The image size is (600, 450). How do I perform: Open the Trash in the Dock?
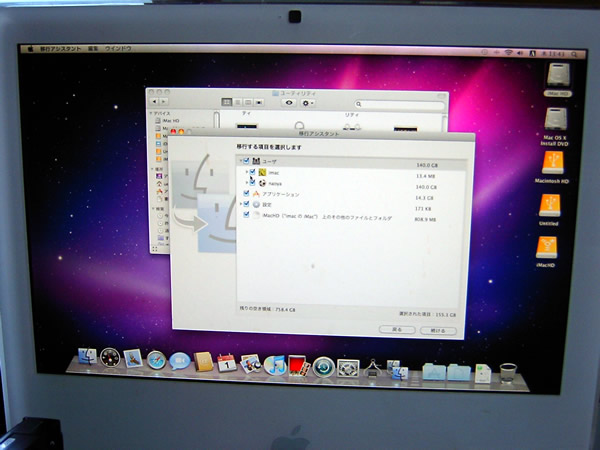(508, 373)
